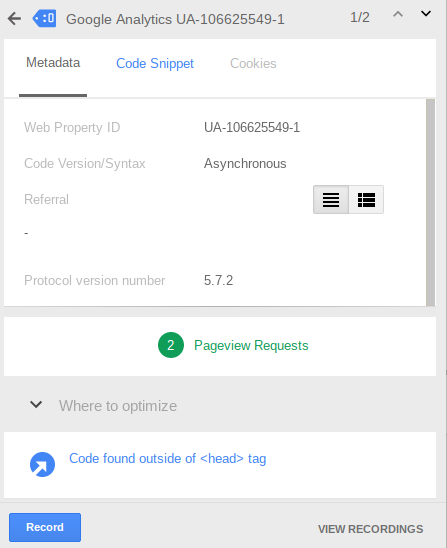Screen dimensions: 447x548
Task: Switch to compact lines view toggle
Action: point(331,200)
